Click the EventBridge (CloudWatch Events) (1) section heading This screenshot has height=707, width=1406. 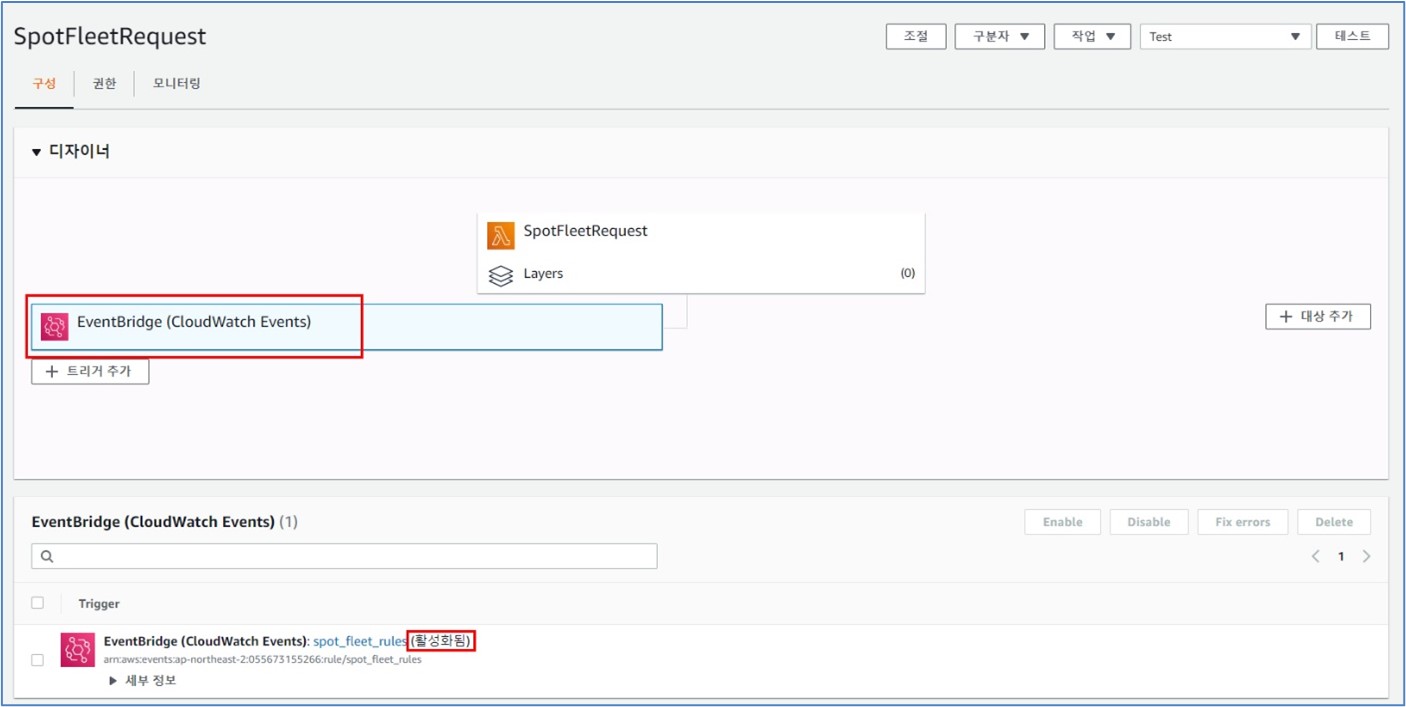click(x=165, y=522)
